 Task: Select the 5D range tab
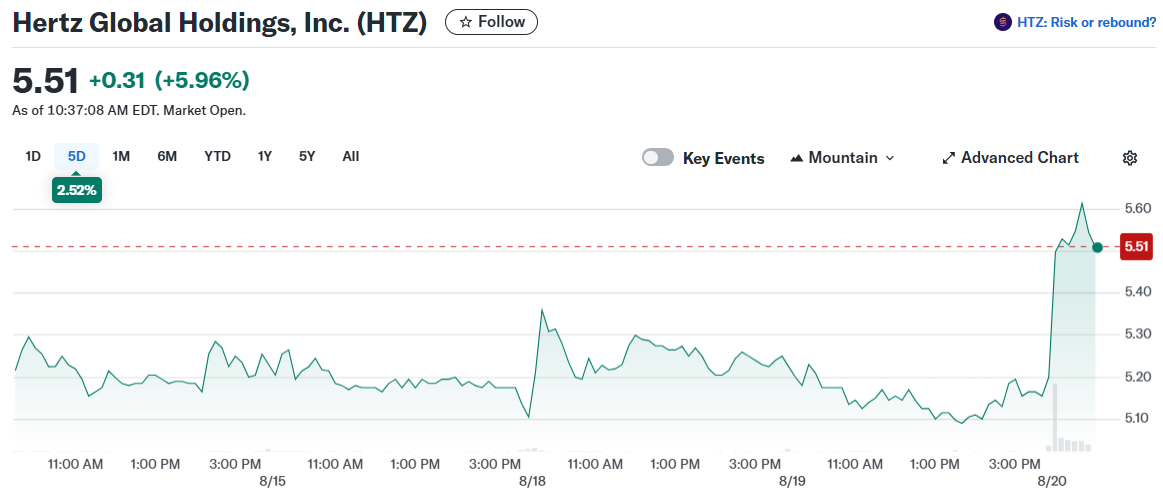[x=76, y=157]
